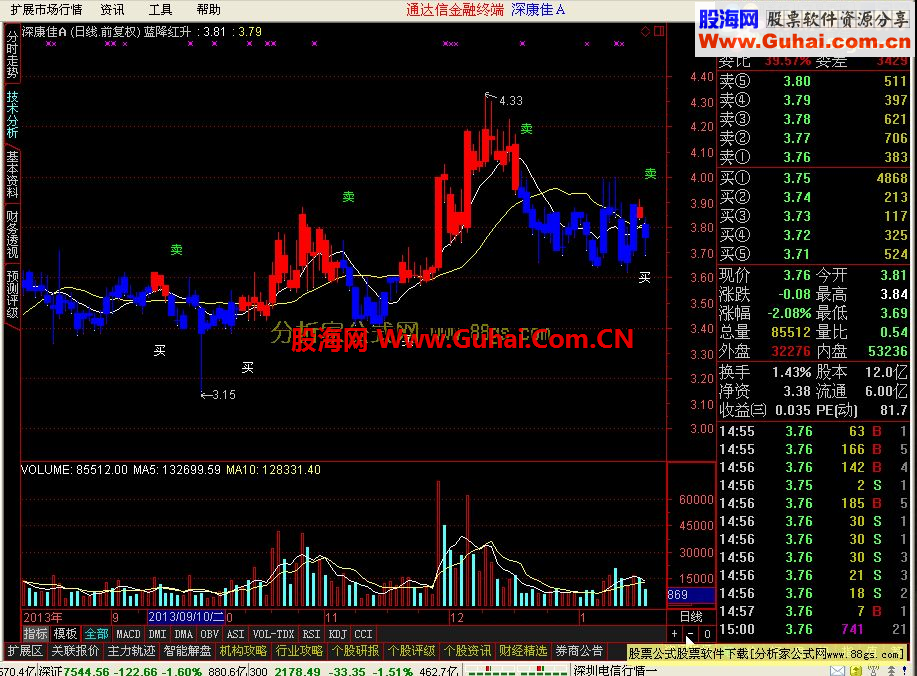Image resolution: width=917 pixels, height=676 pixels.
Task: Click the 深圳电信行情一 server status text
Action: pos(616,671)
